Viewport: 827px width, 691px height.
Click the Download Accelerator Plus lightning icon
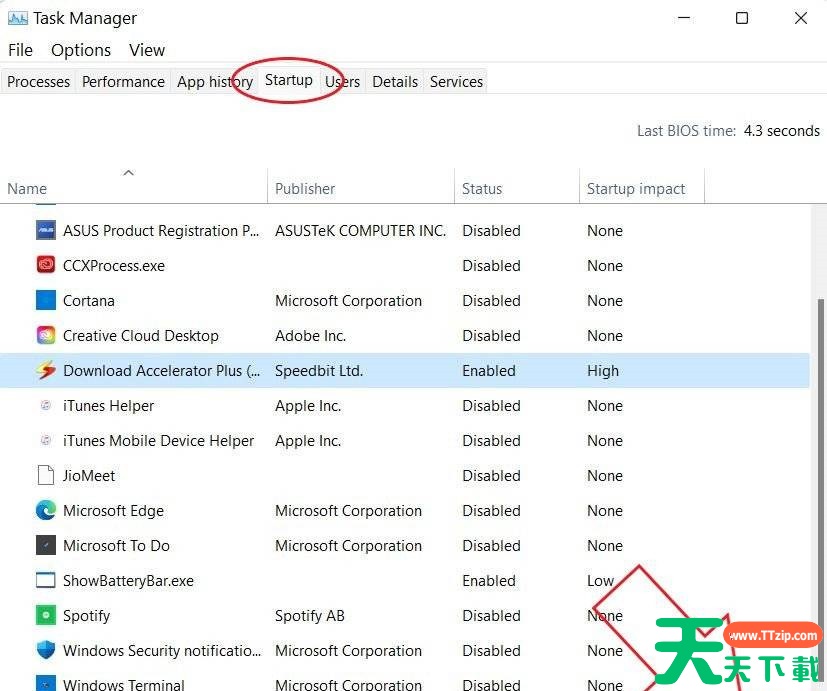click(x=46, y=370)
